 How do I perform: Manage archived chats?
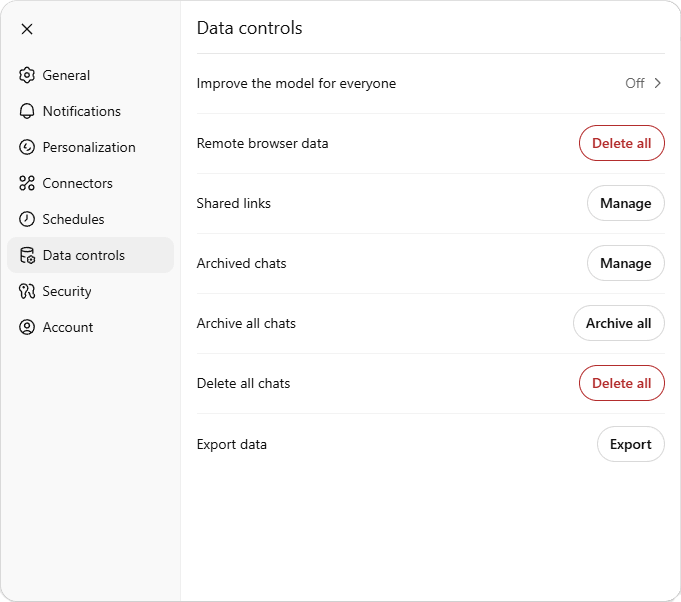point(625,263)
